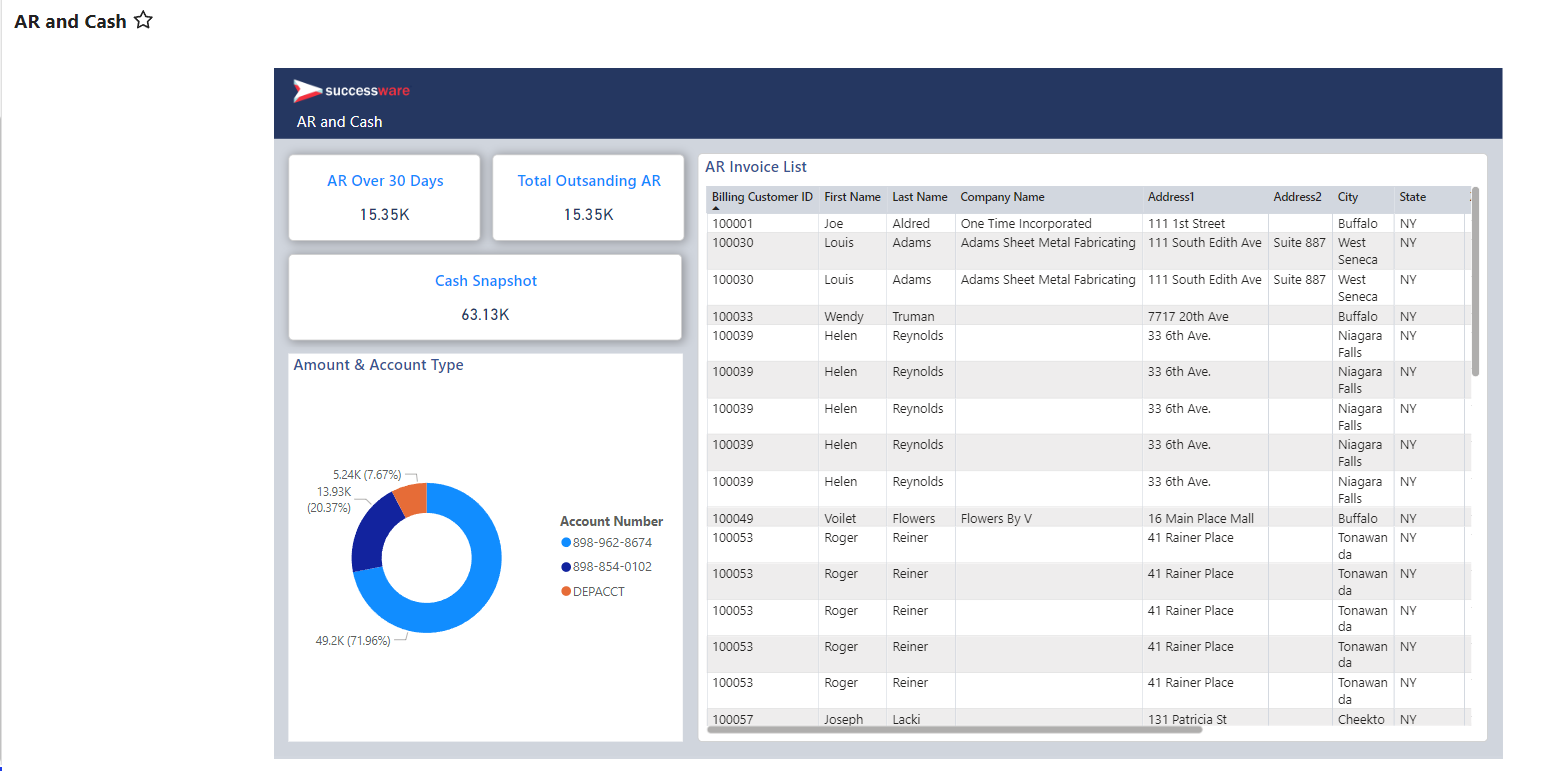The width and height of the screenshot is (1555, 771).
Task: Click the Account Number legend title
Action: [x=611, y=521]
